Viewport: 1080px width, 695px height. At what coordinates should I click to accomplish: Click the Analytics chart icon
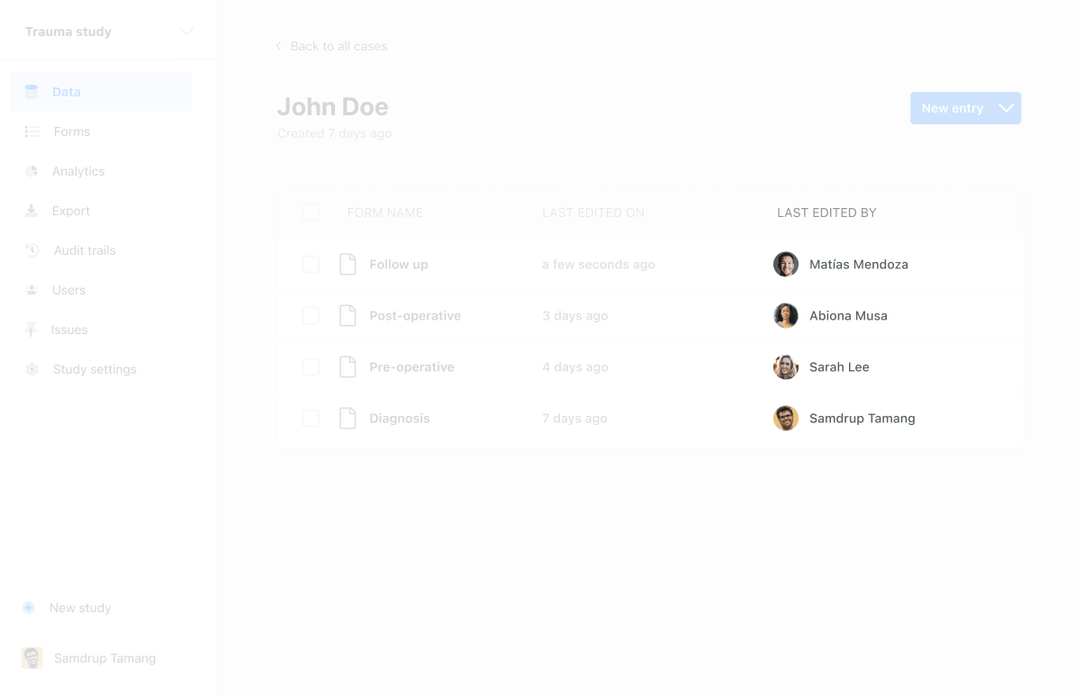31,171
